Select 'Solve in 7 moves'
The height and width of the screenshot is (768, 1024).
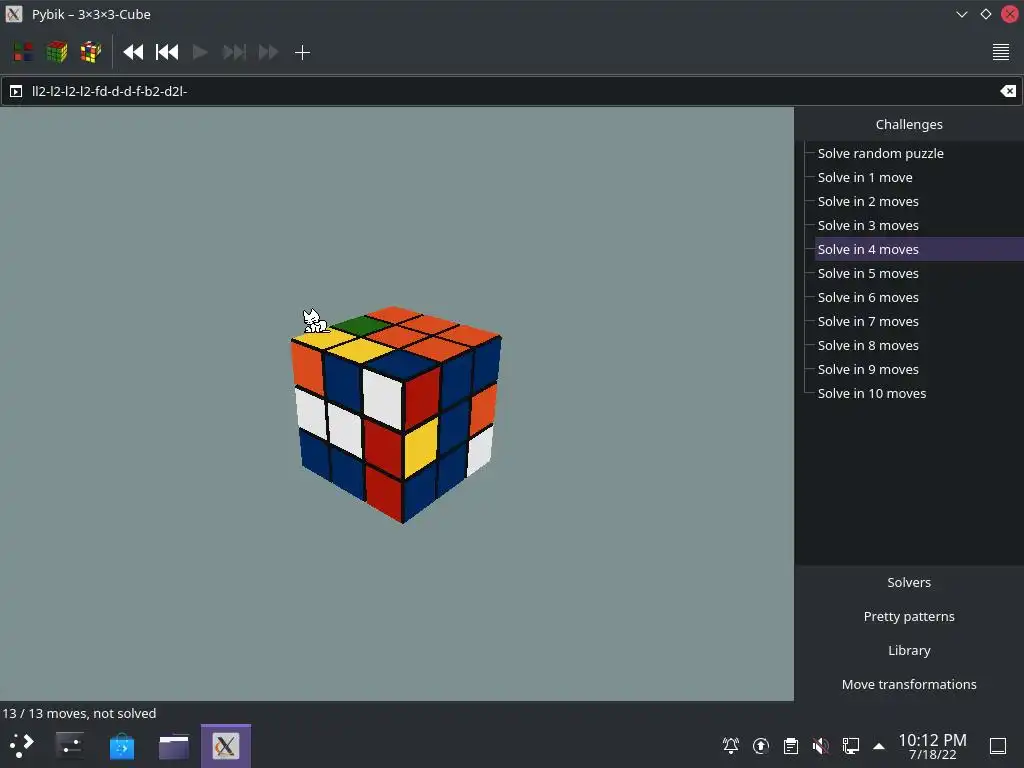click(868, 321)
